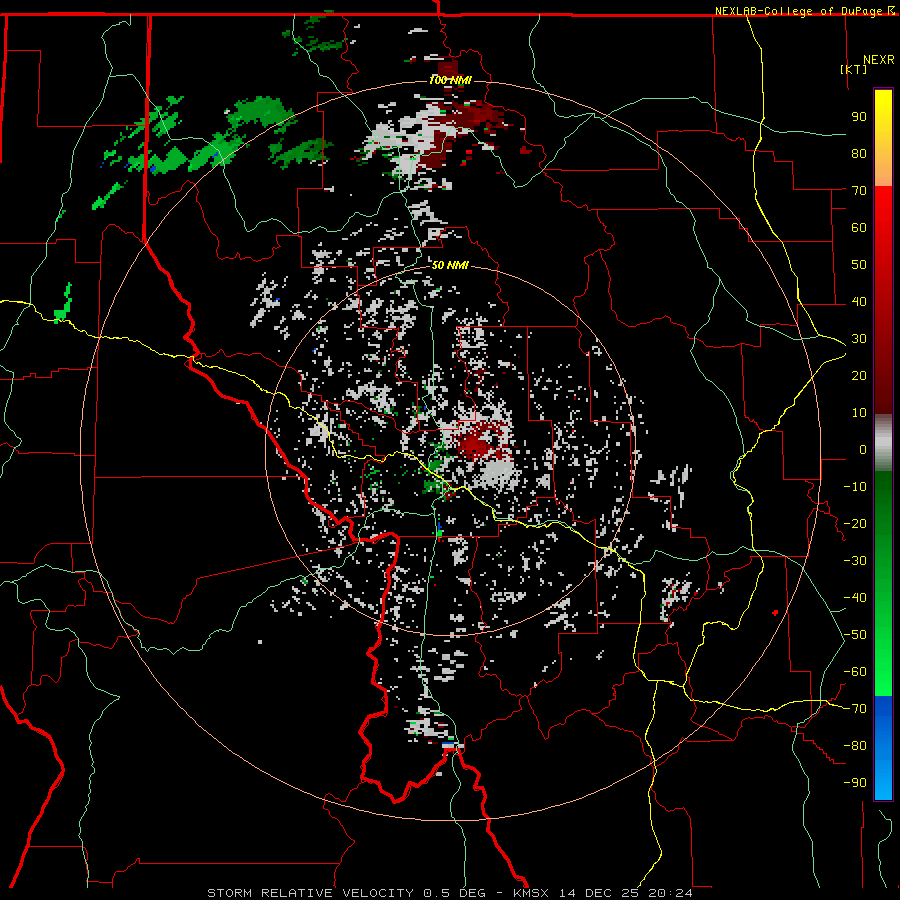The image size is (900, 900).
Task: Click the 14 DEC 25 date text
Action: click(x=599, y=893)
